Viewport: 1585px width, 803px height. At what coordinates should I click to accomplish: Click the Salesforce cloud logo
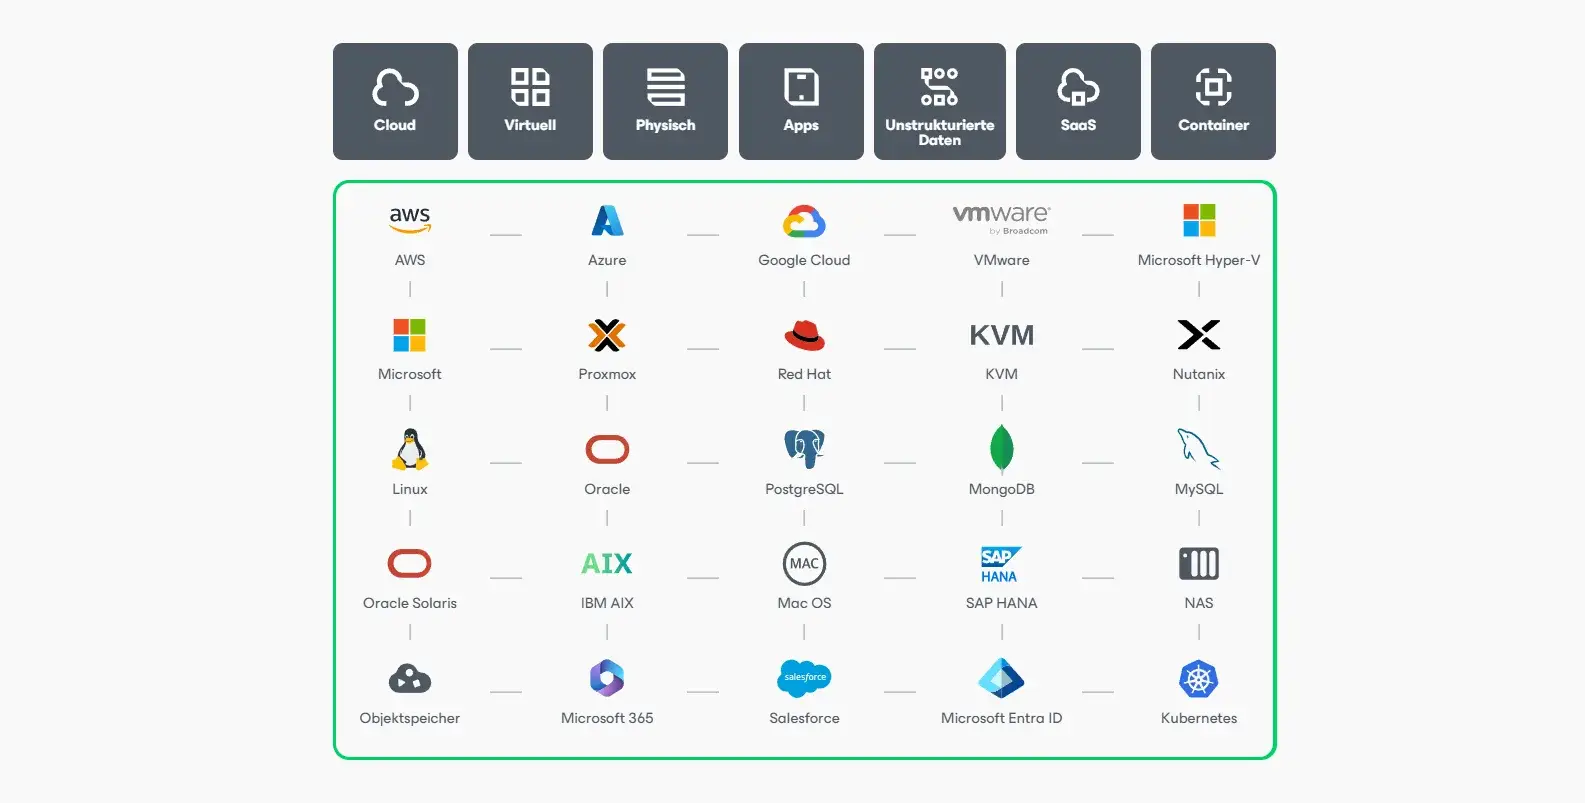click(804, 678)
